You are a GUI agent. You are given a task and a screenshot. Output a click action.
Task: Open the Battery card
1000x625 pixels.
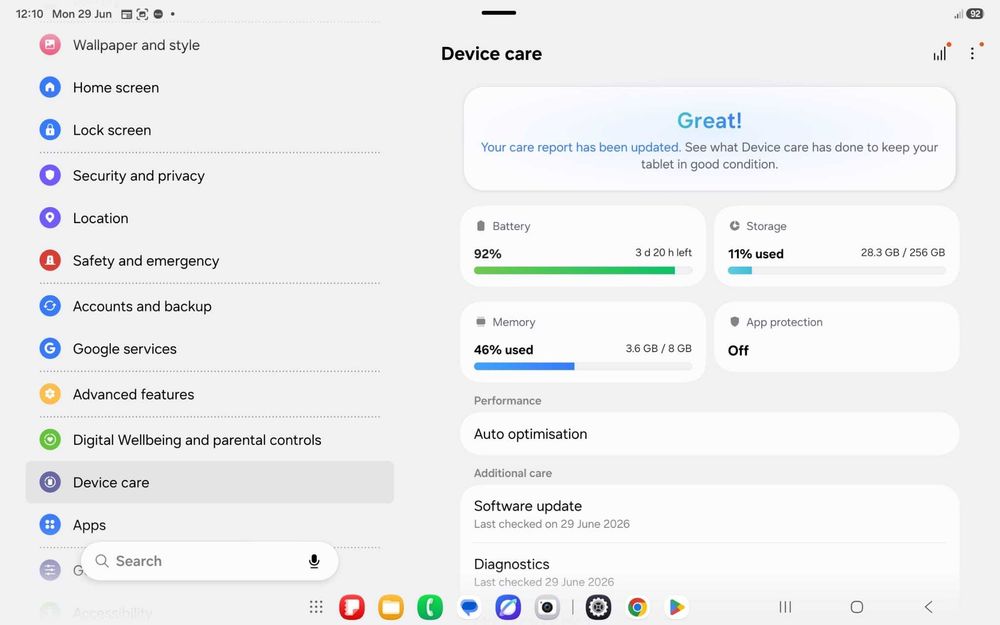coord(583,246)
